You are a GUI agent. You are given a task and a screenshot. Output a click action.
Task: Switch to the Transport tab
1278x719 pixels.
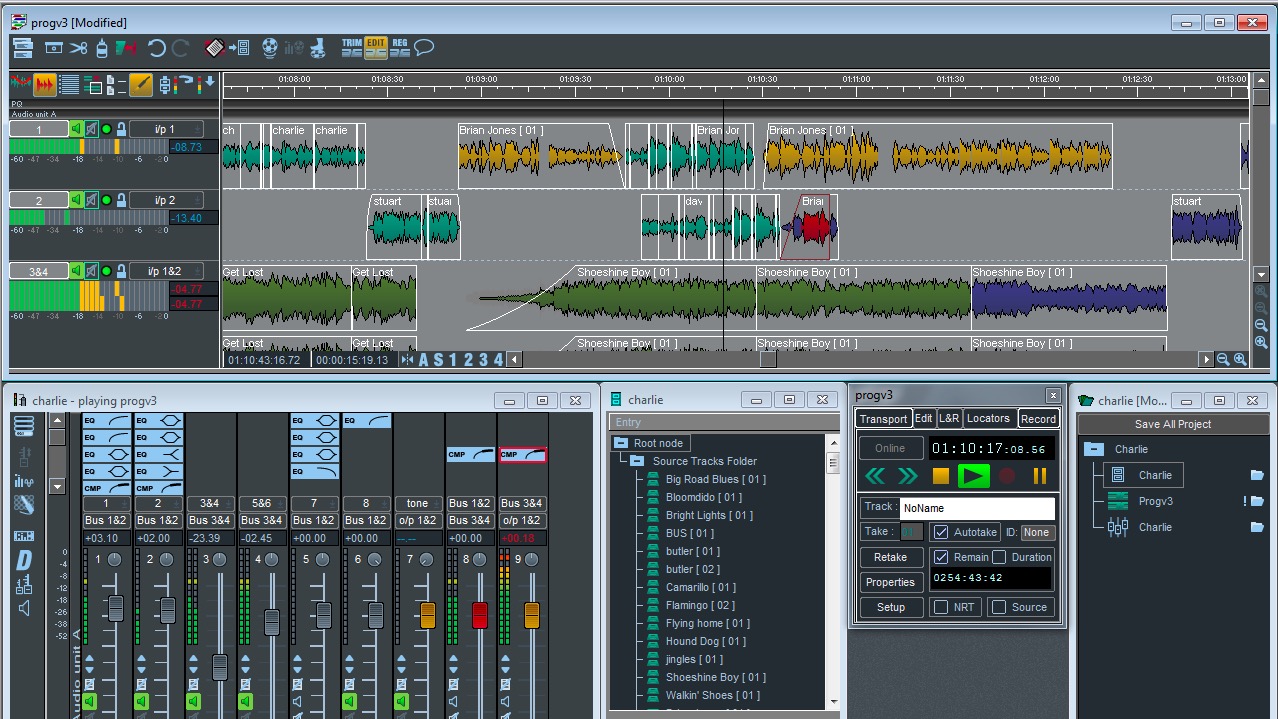(x=884, y=419)
